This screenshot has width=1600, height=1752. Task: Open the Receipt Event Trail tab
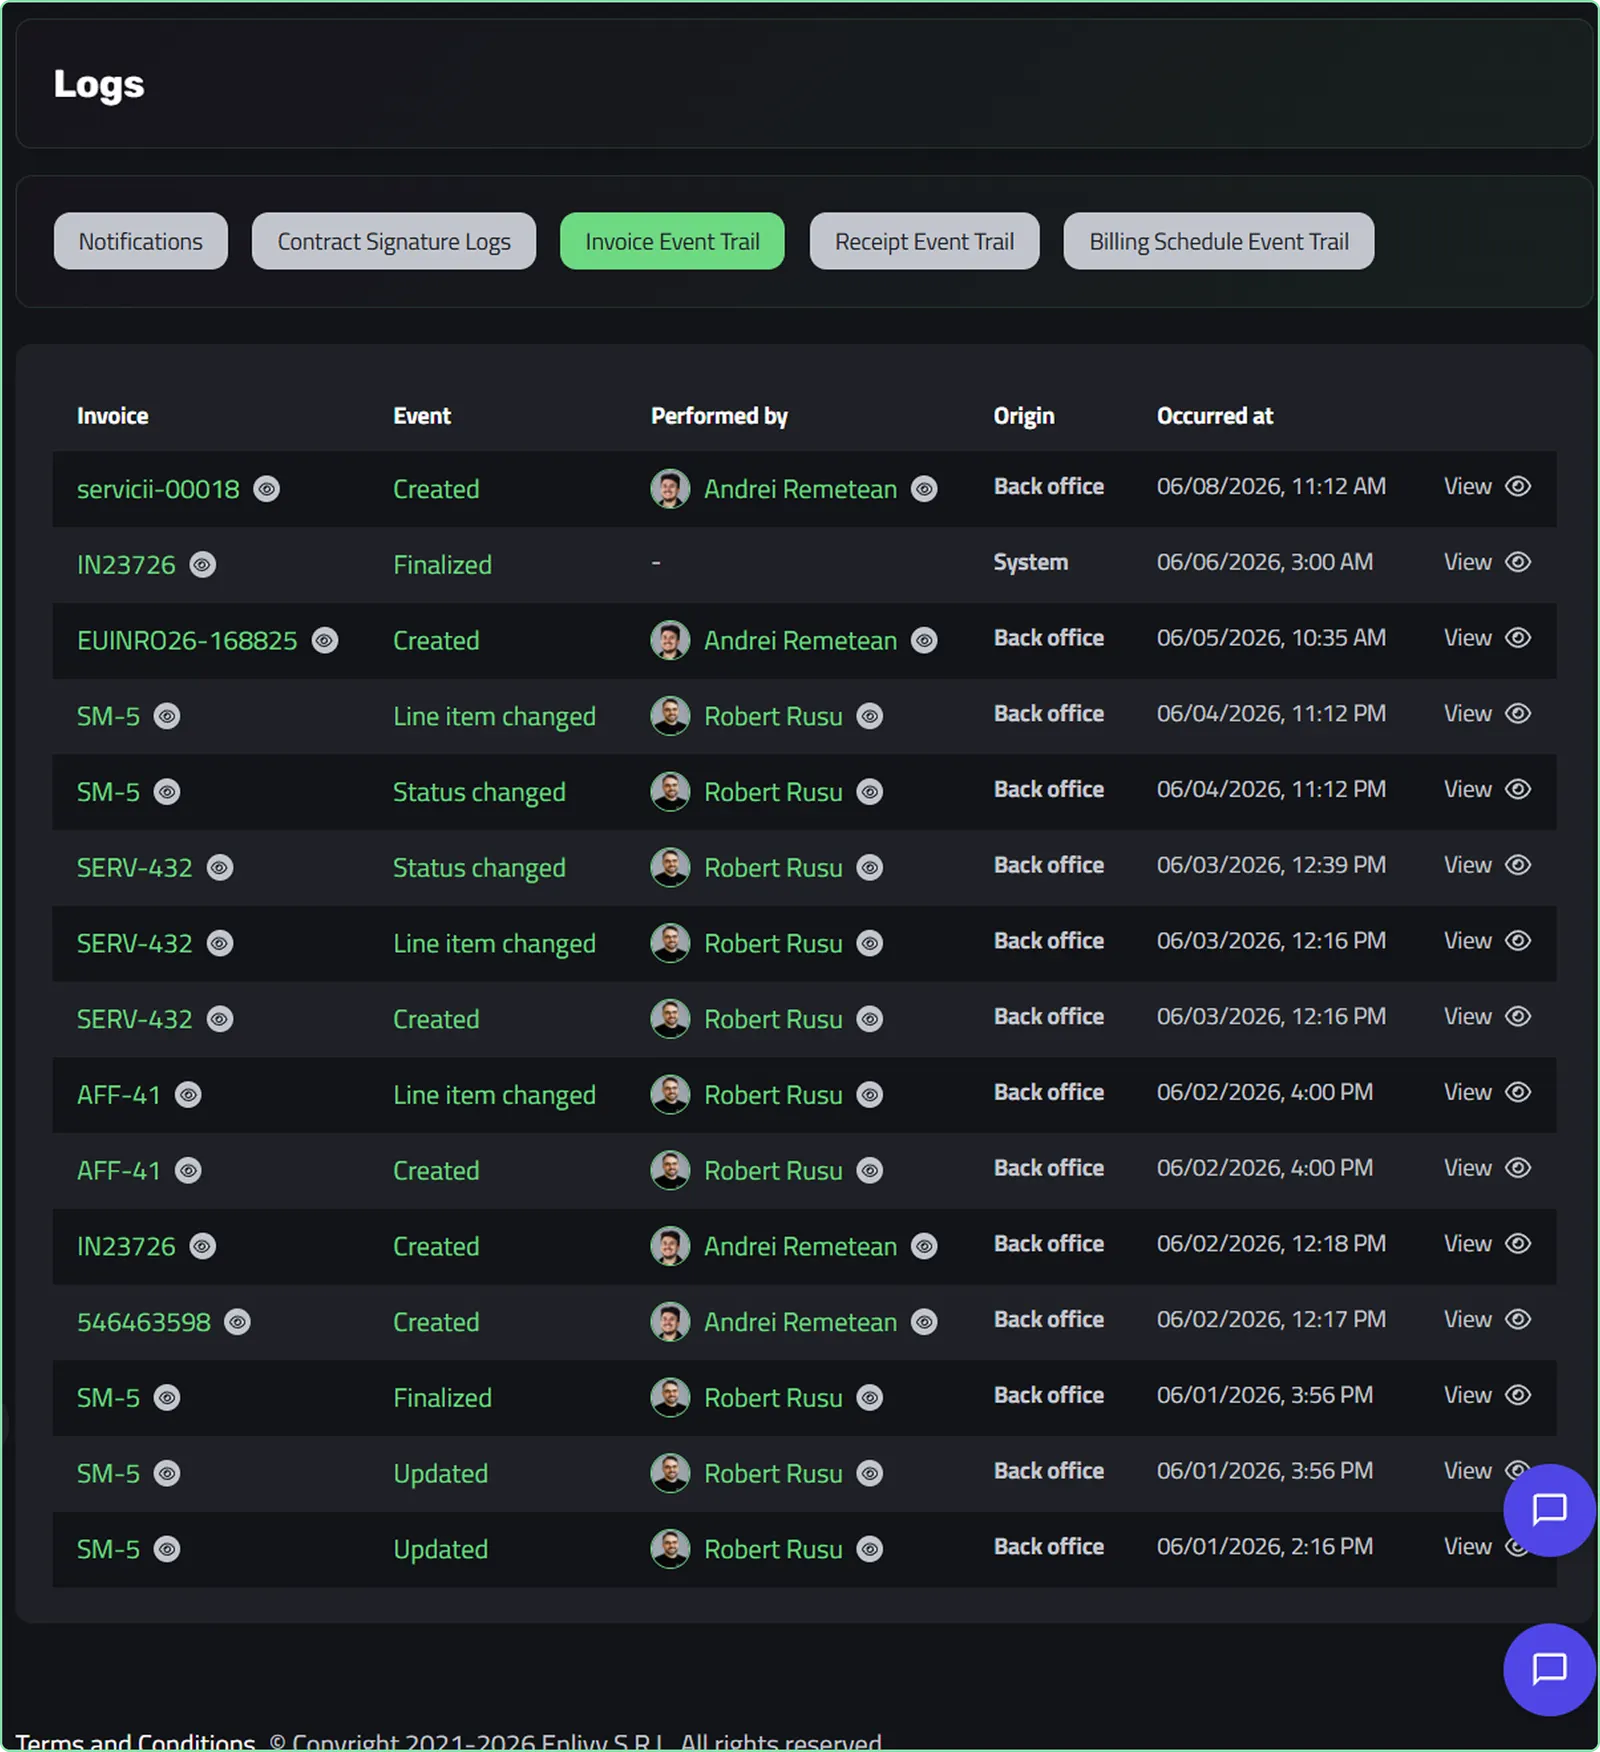(924, 241)
